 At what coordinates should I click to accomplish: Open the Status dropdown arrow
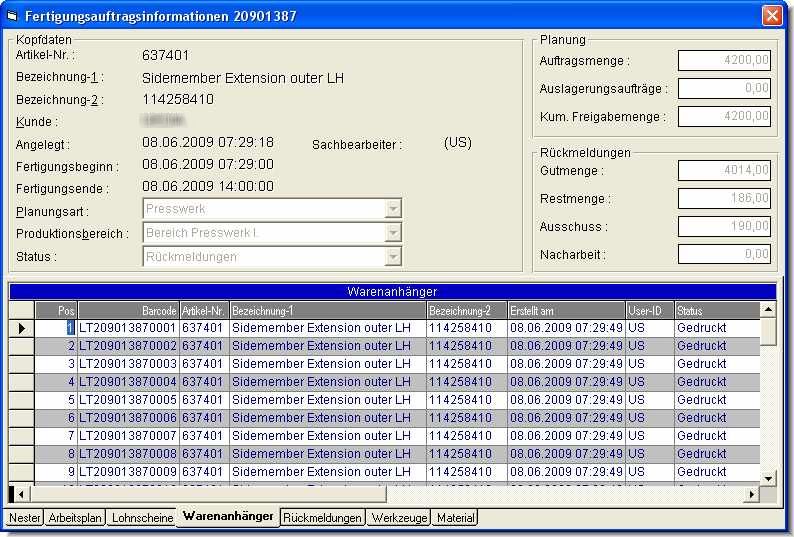[393, 257]
